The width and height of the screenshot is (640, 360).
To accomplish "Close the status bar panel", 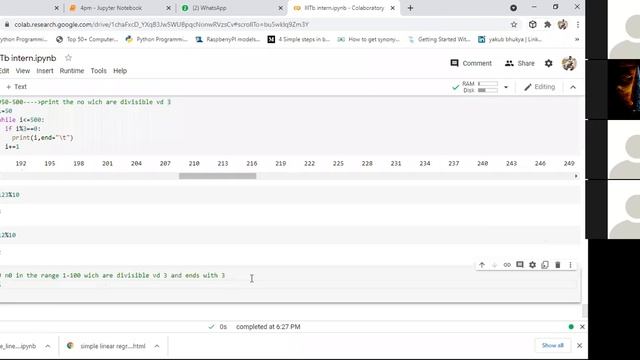I will [x=582, y=327].
